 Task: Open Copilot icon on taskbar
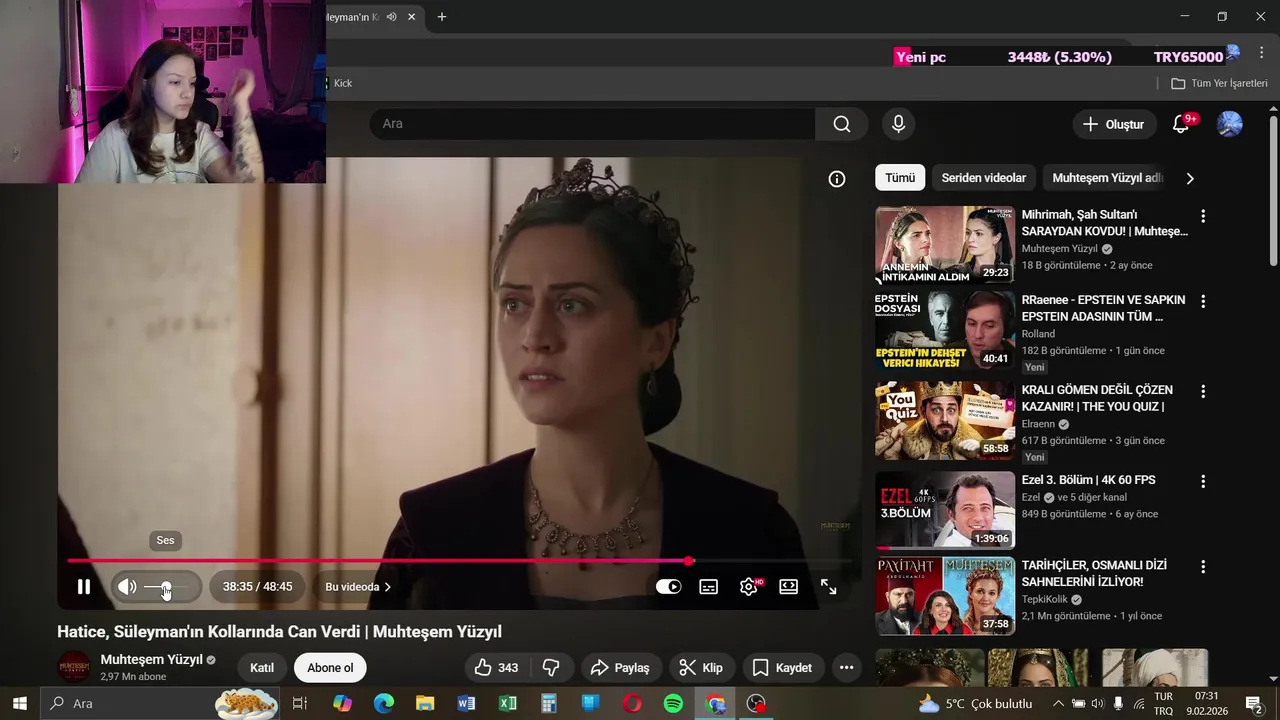(x=343, y=703)
